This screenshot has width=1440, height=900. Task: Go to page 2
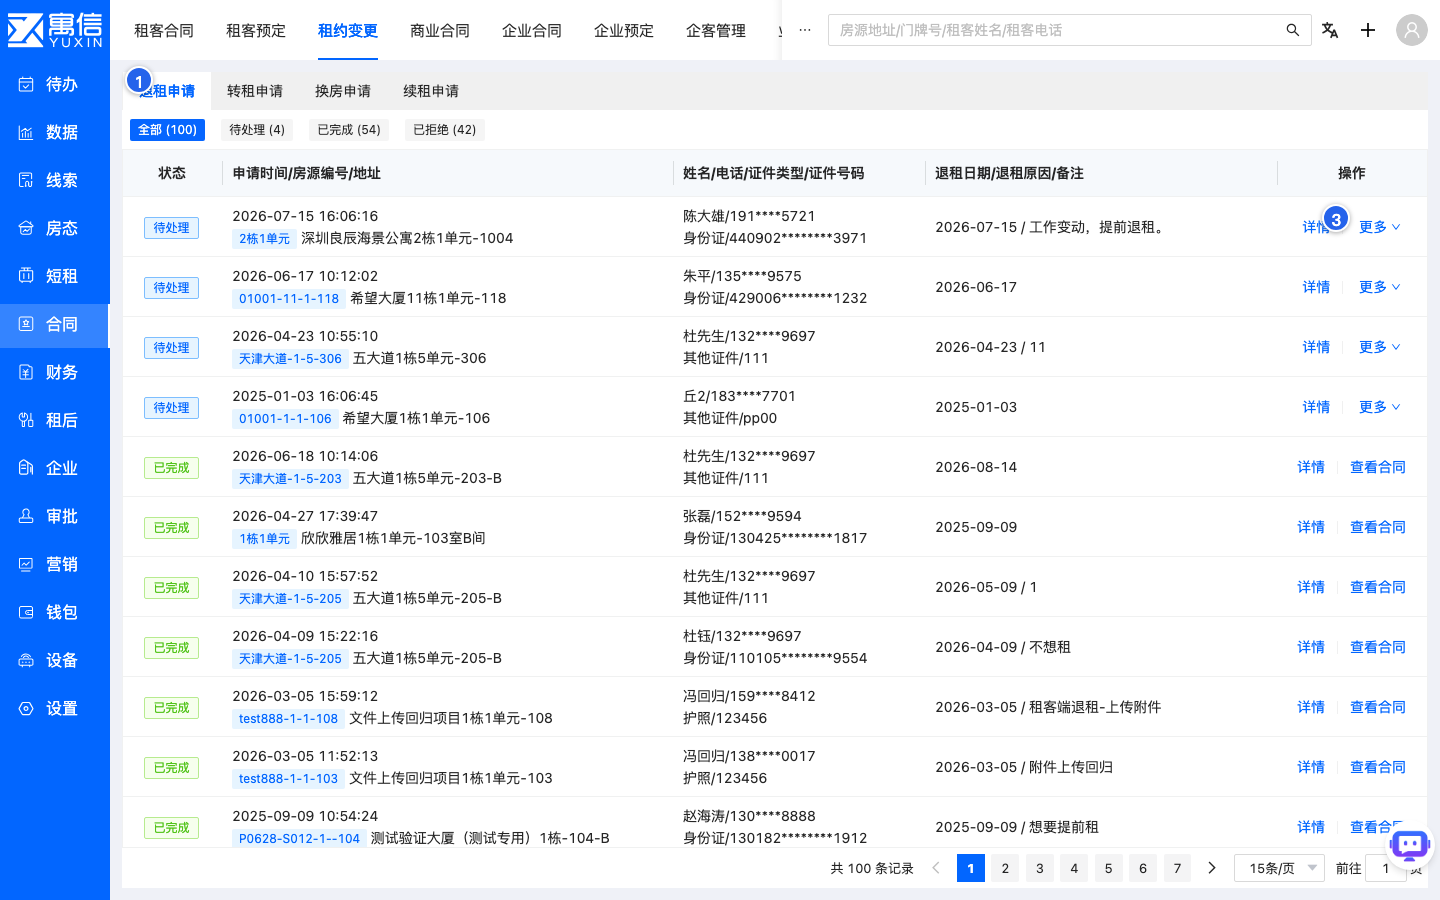pos(1005,868)
